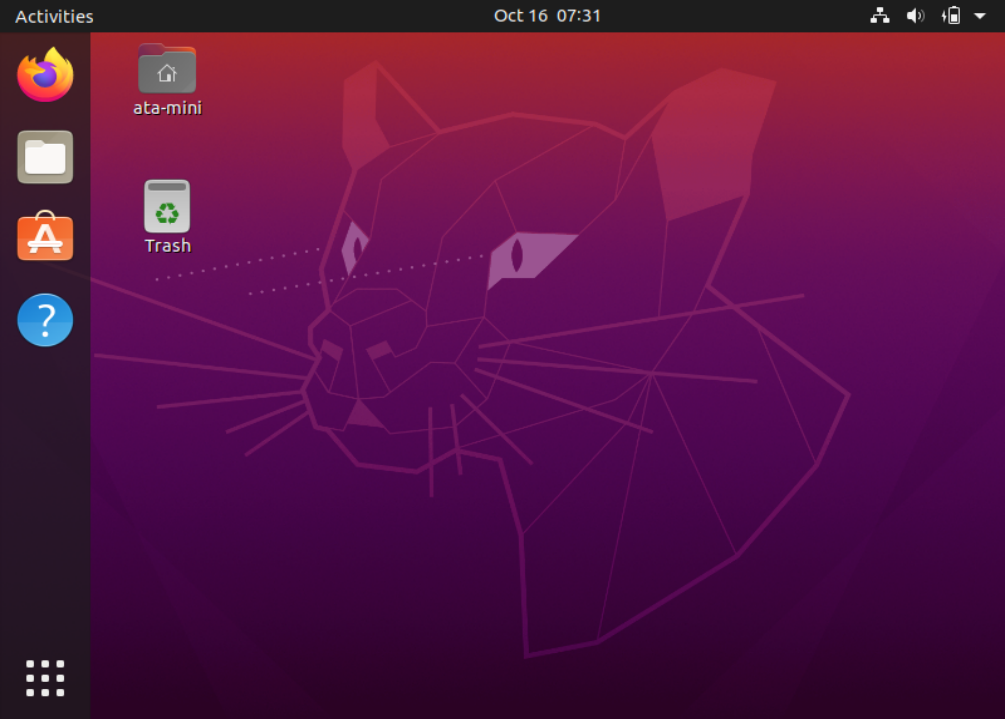The height and width of the screenshot is (719, 1005).
Task: Select the Trash desktop icon
Action: [x=167, y=206]
